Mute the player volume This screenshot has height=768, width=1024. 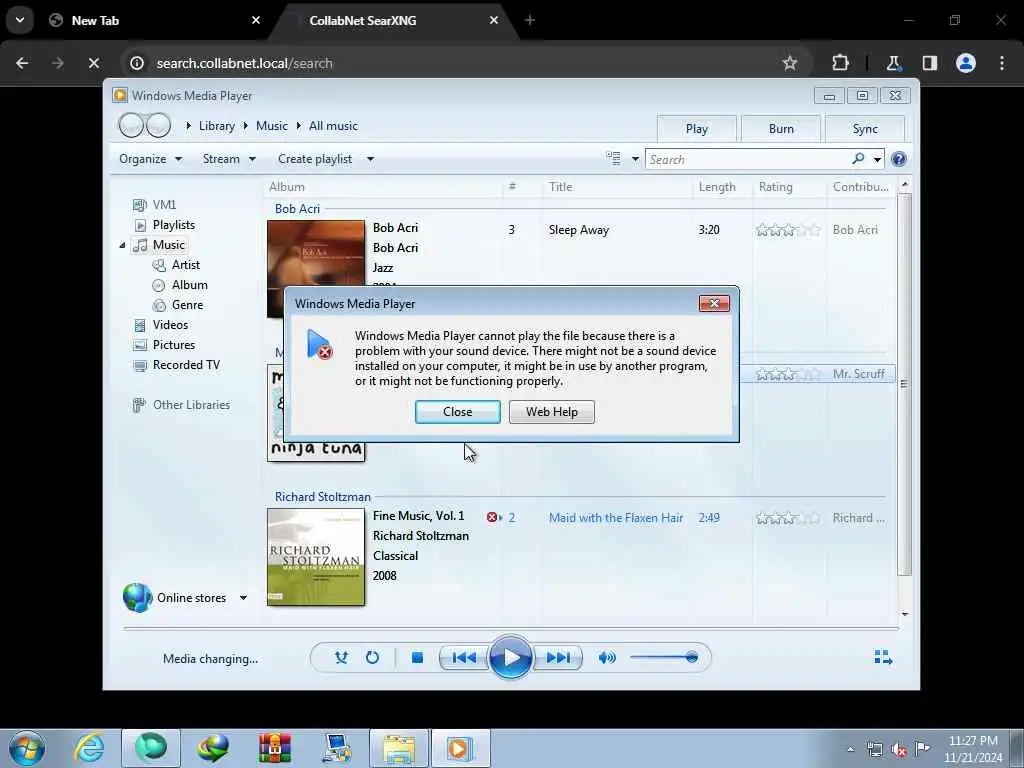pyautogui.click(x=607, y=658)
